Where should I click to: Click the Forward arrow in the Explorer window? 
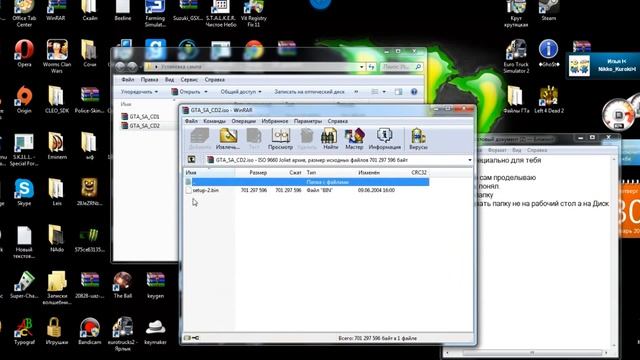coord(132,67)
